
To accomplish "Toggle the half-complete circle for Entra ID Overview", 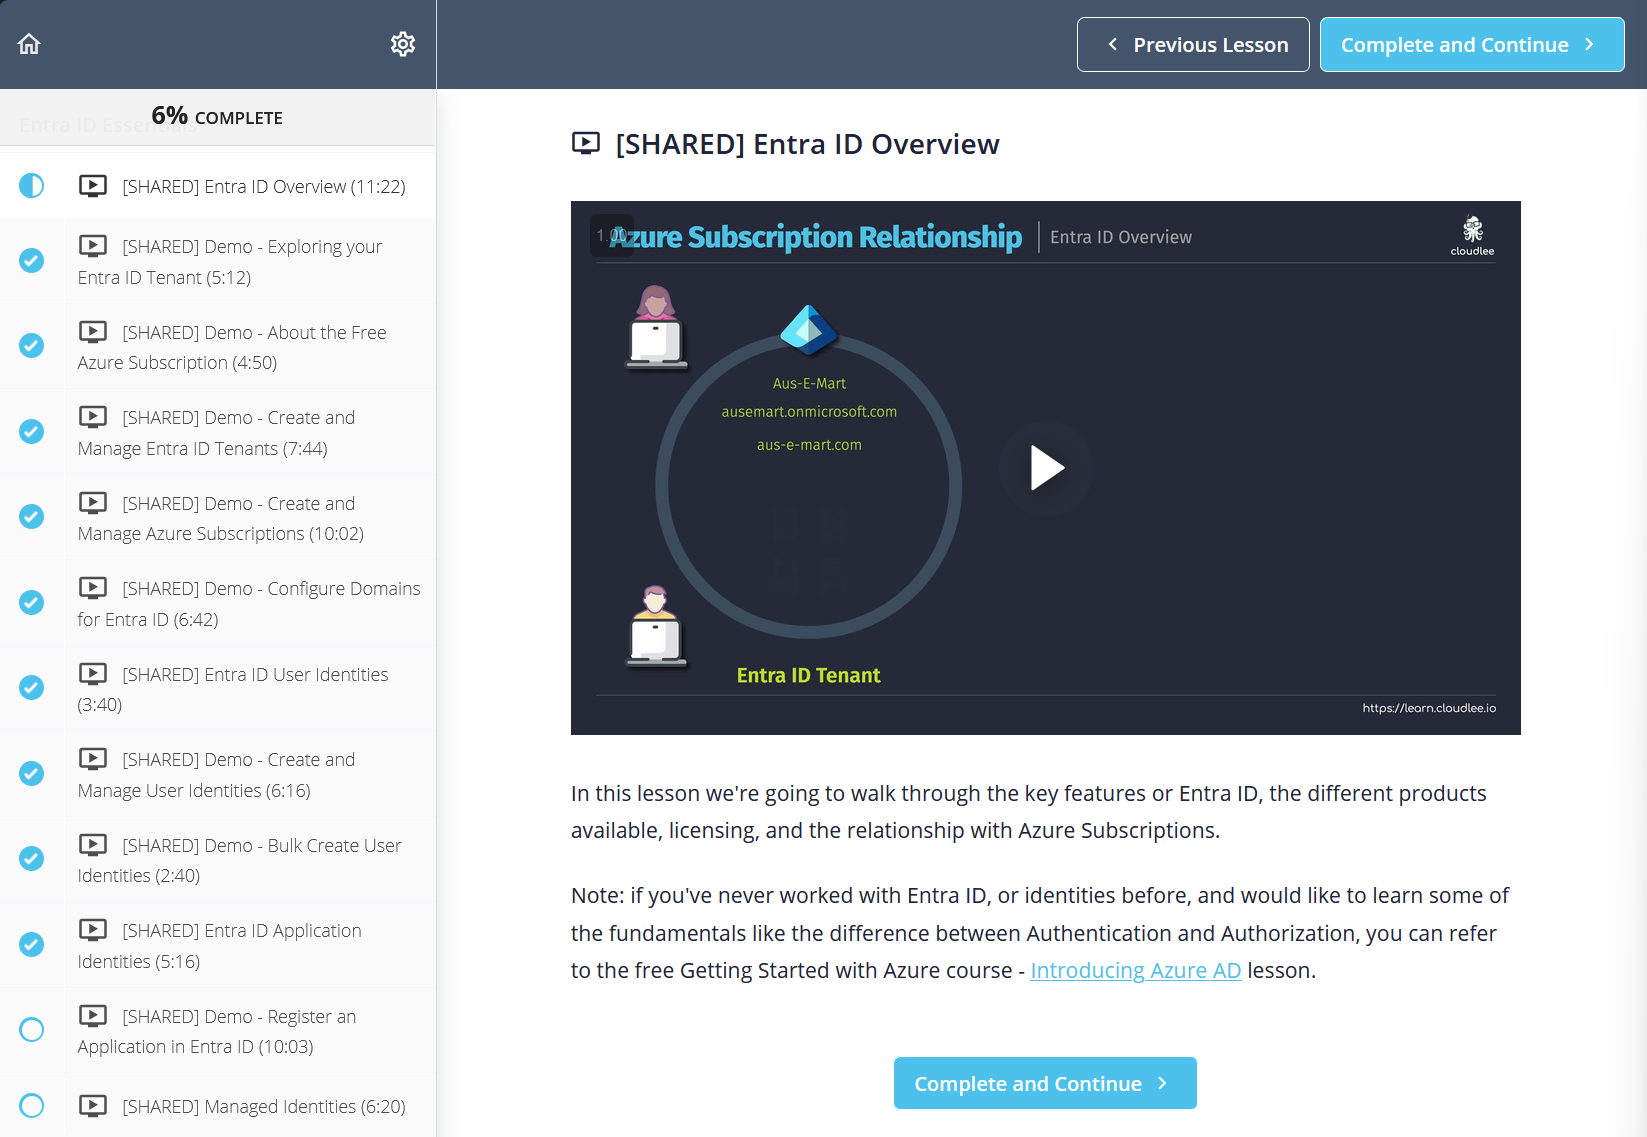I will 32,186.
